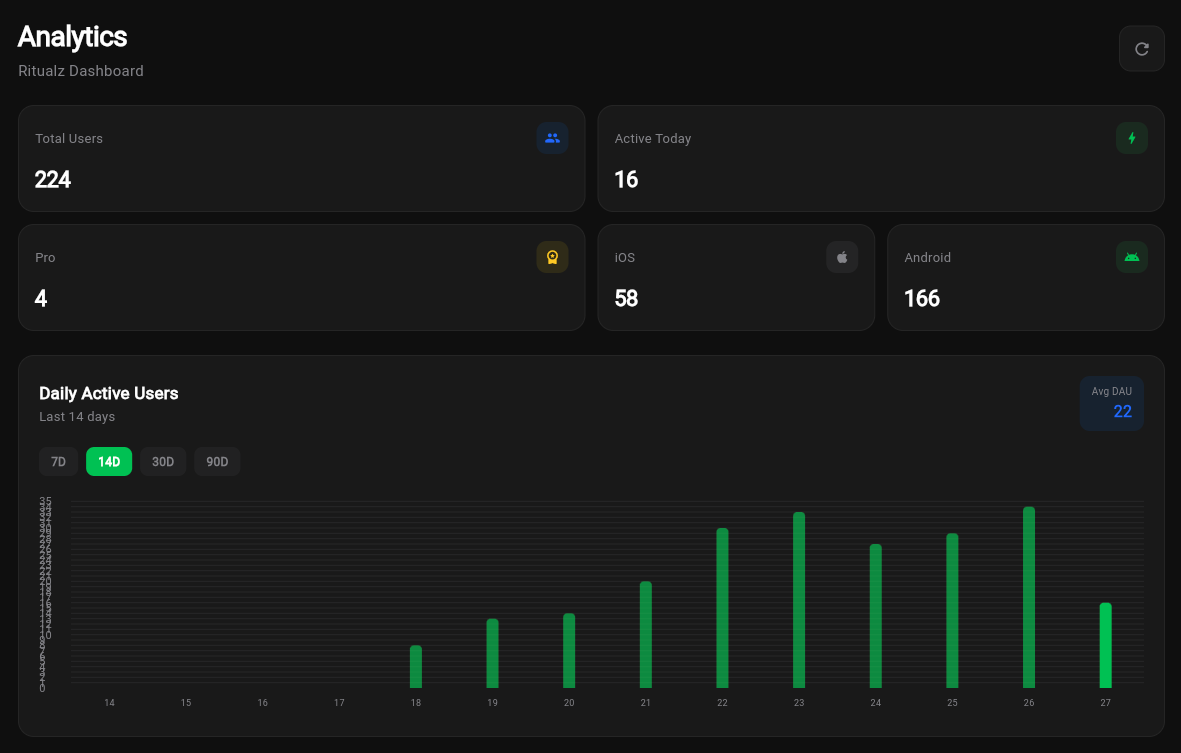Click the lightning bolt icon on Active Today
This screenshot has width=1181, height=753.
pos(1131,138)
